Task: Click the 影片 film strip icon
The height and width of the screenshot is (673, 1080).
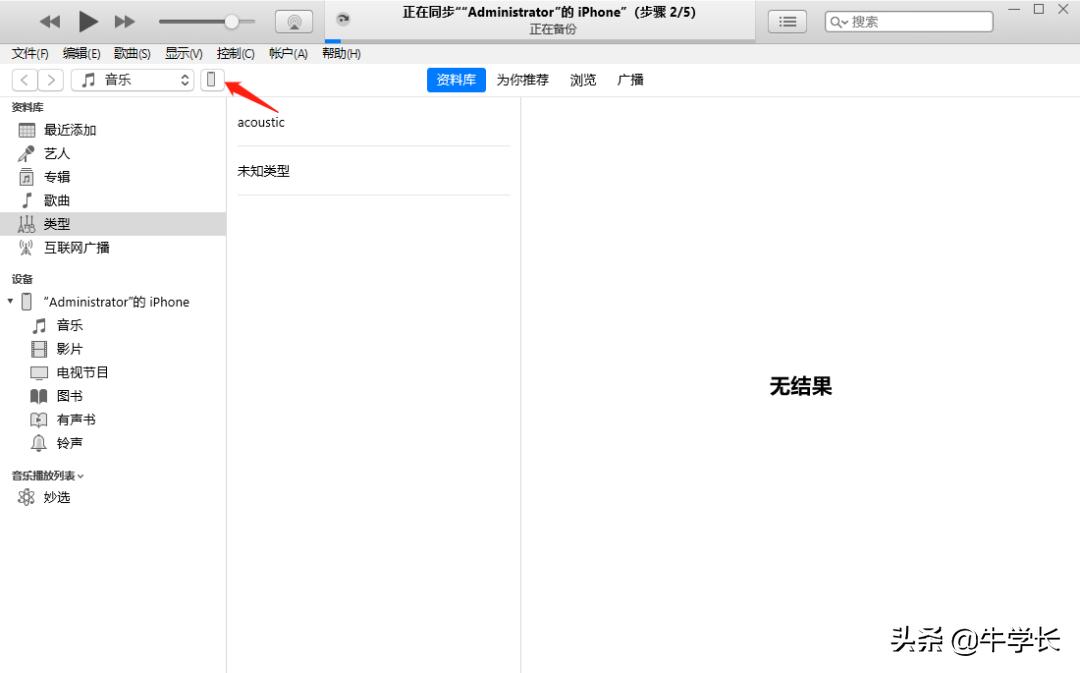Action: 39,348
